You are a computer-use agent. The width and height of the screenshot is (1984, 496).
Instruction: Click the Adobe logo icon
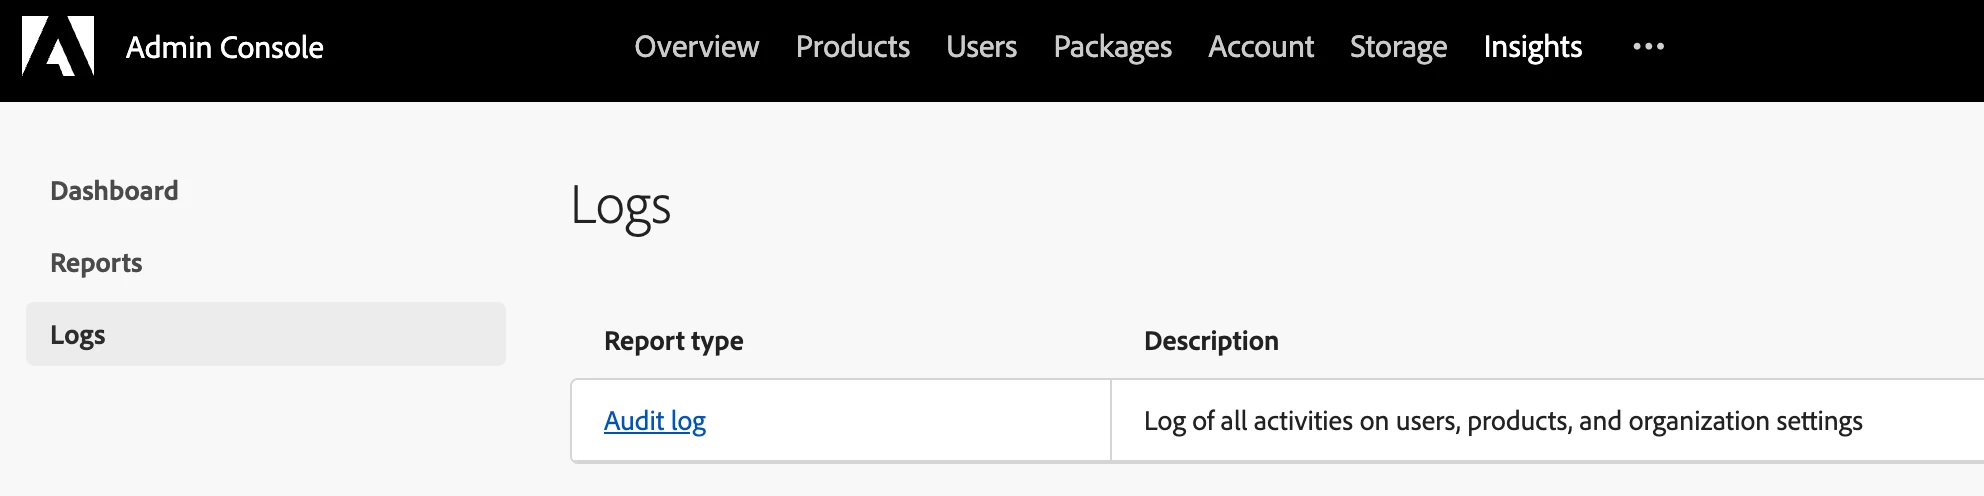pyautogui.click(x=58, y=46)
